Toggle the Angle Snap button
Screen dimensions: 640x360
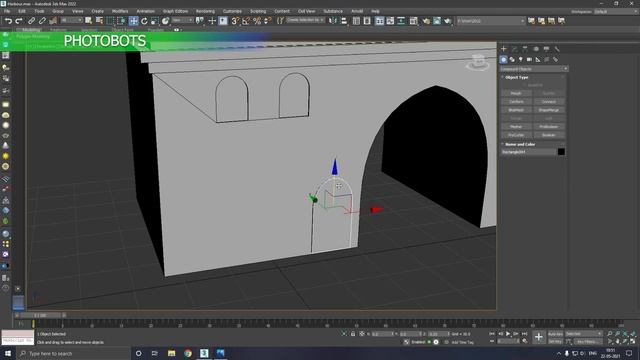pos(246,21)
